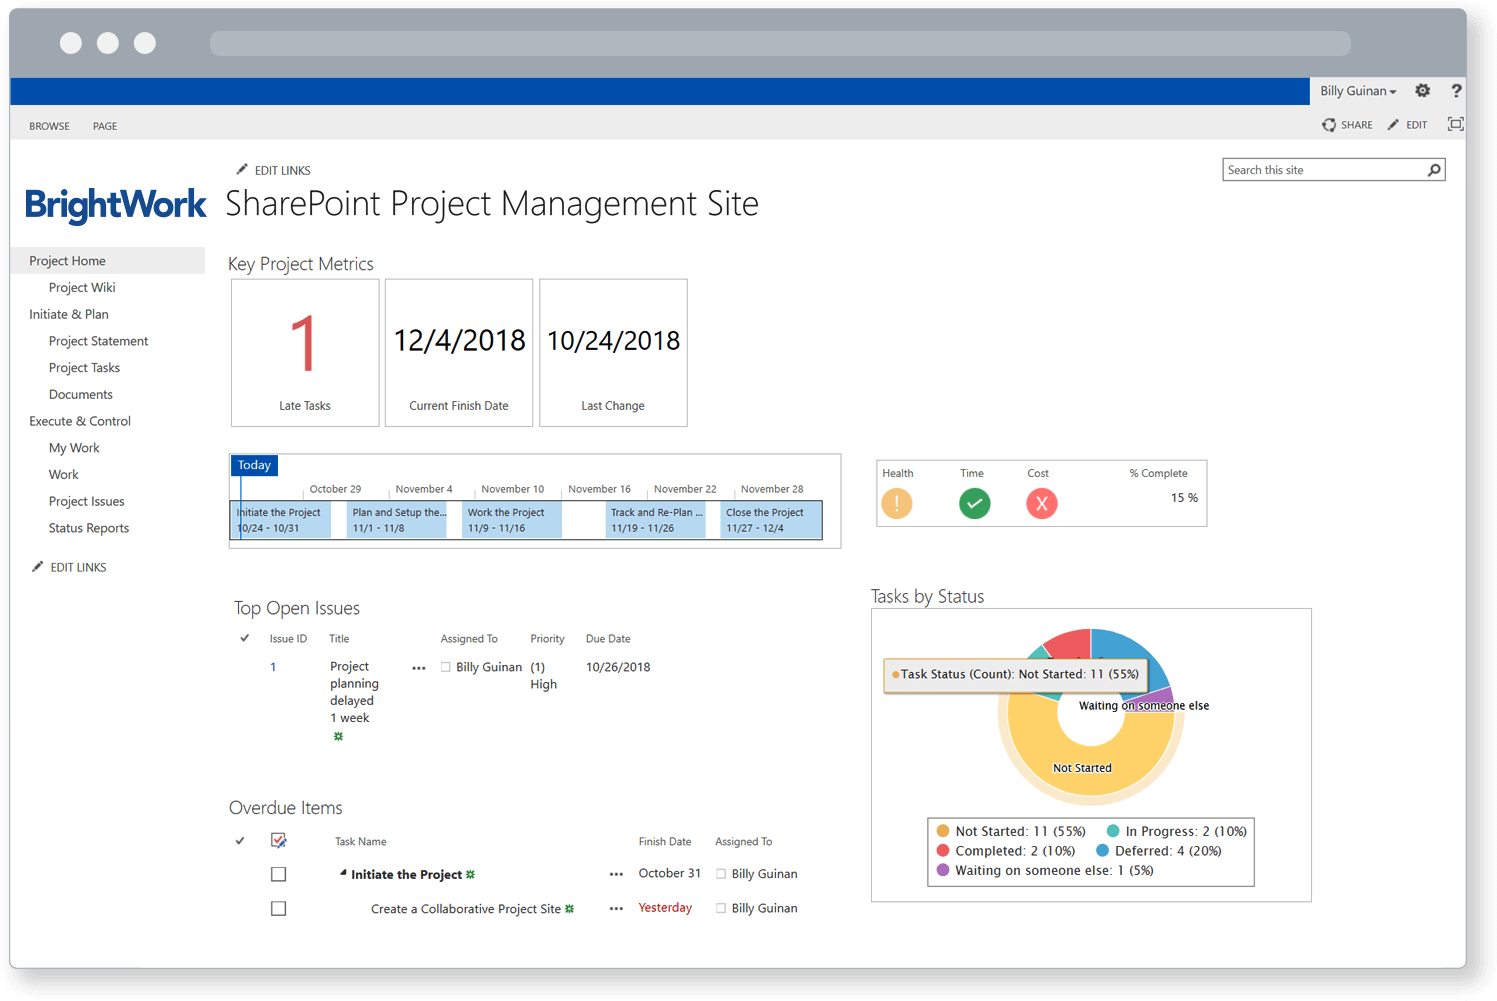This screenshot has height=1001, width=1497.
Task: Click the Edit page pencil icon
Action: [x=1393, y=125]
